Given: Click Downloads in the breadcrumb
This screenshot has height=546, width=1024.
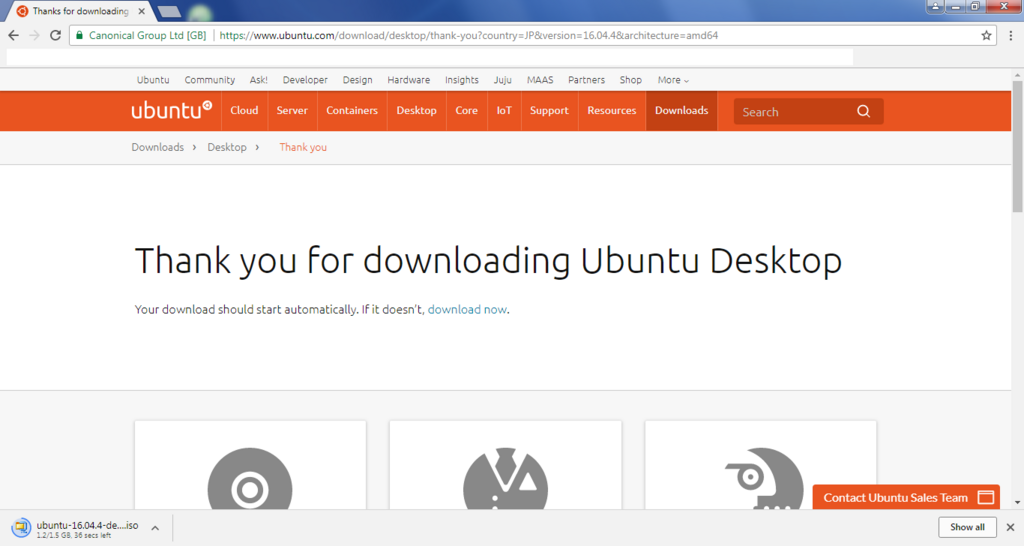Looking at the screenshot, I should (x=157, y=147).
